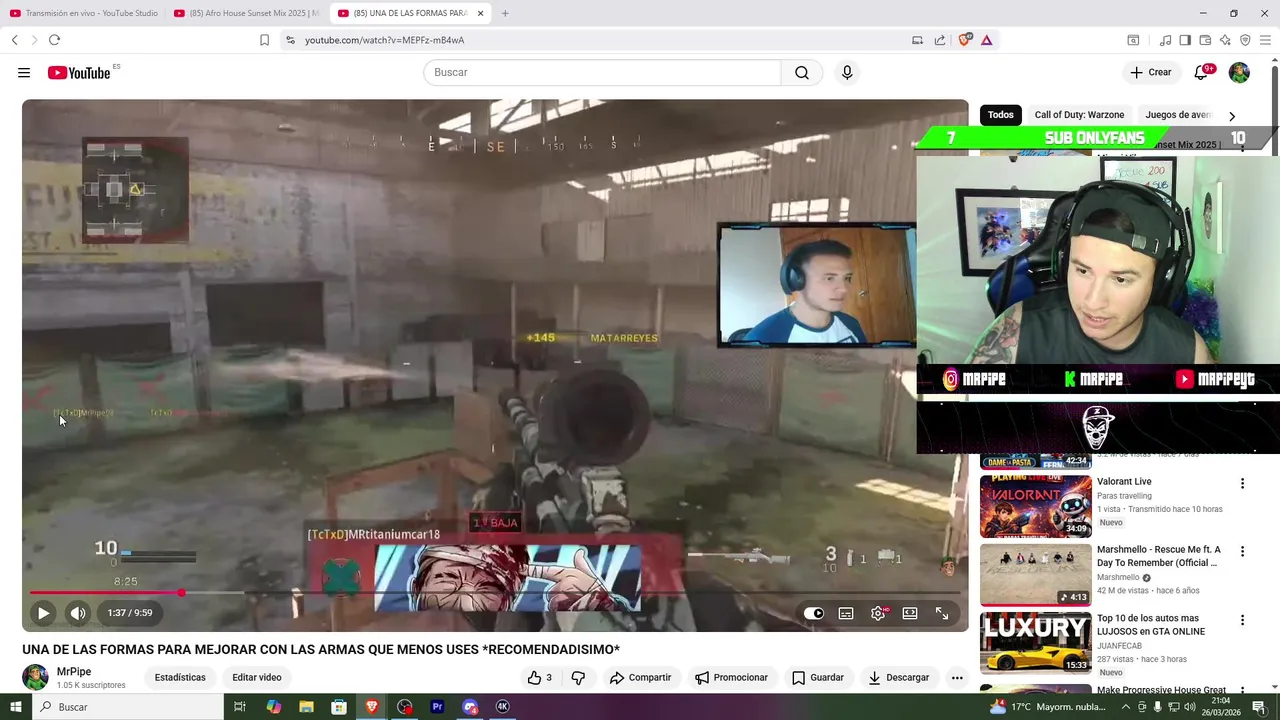Open a new browser tab
Viewport: 1280px width, 720px height.
click(x=505, y=13)
